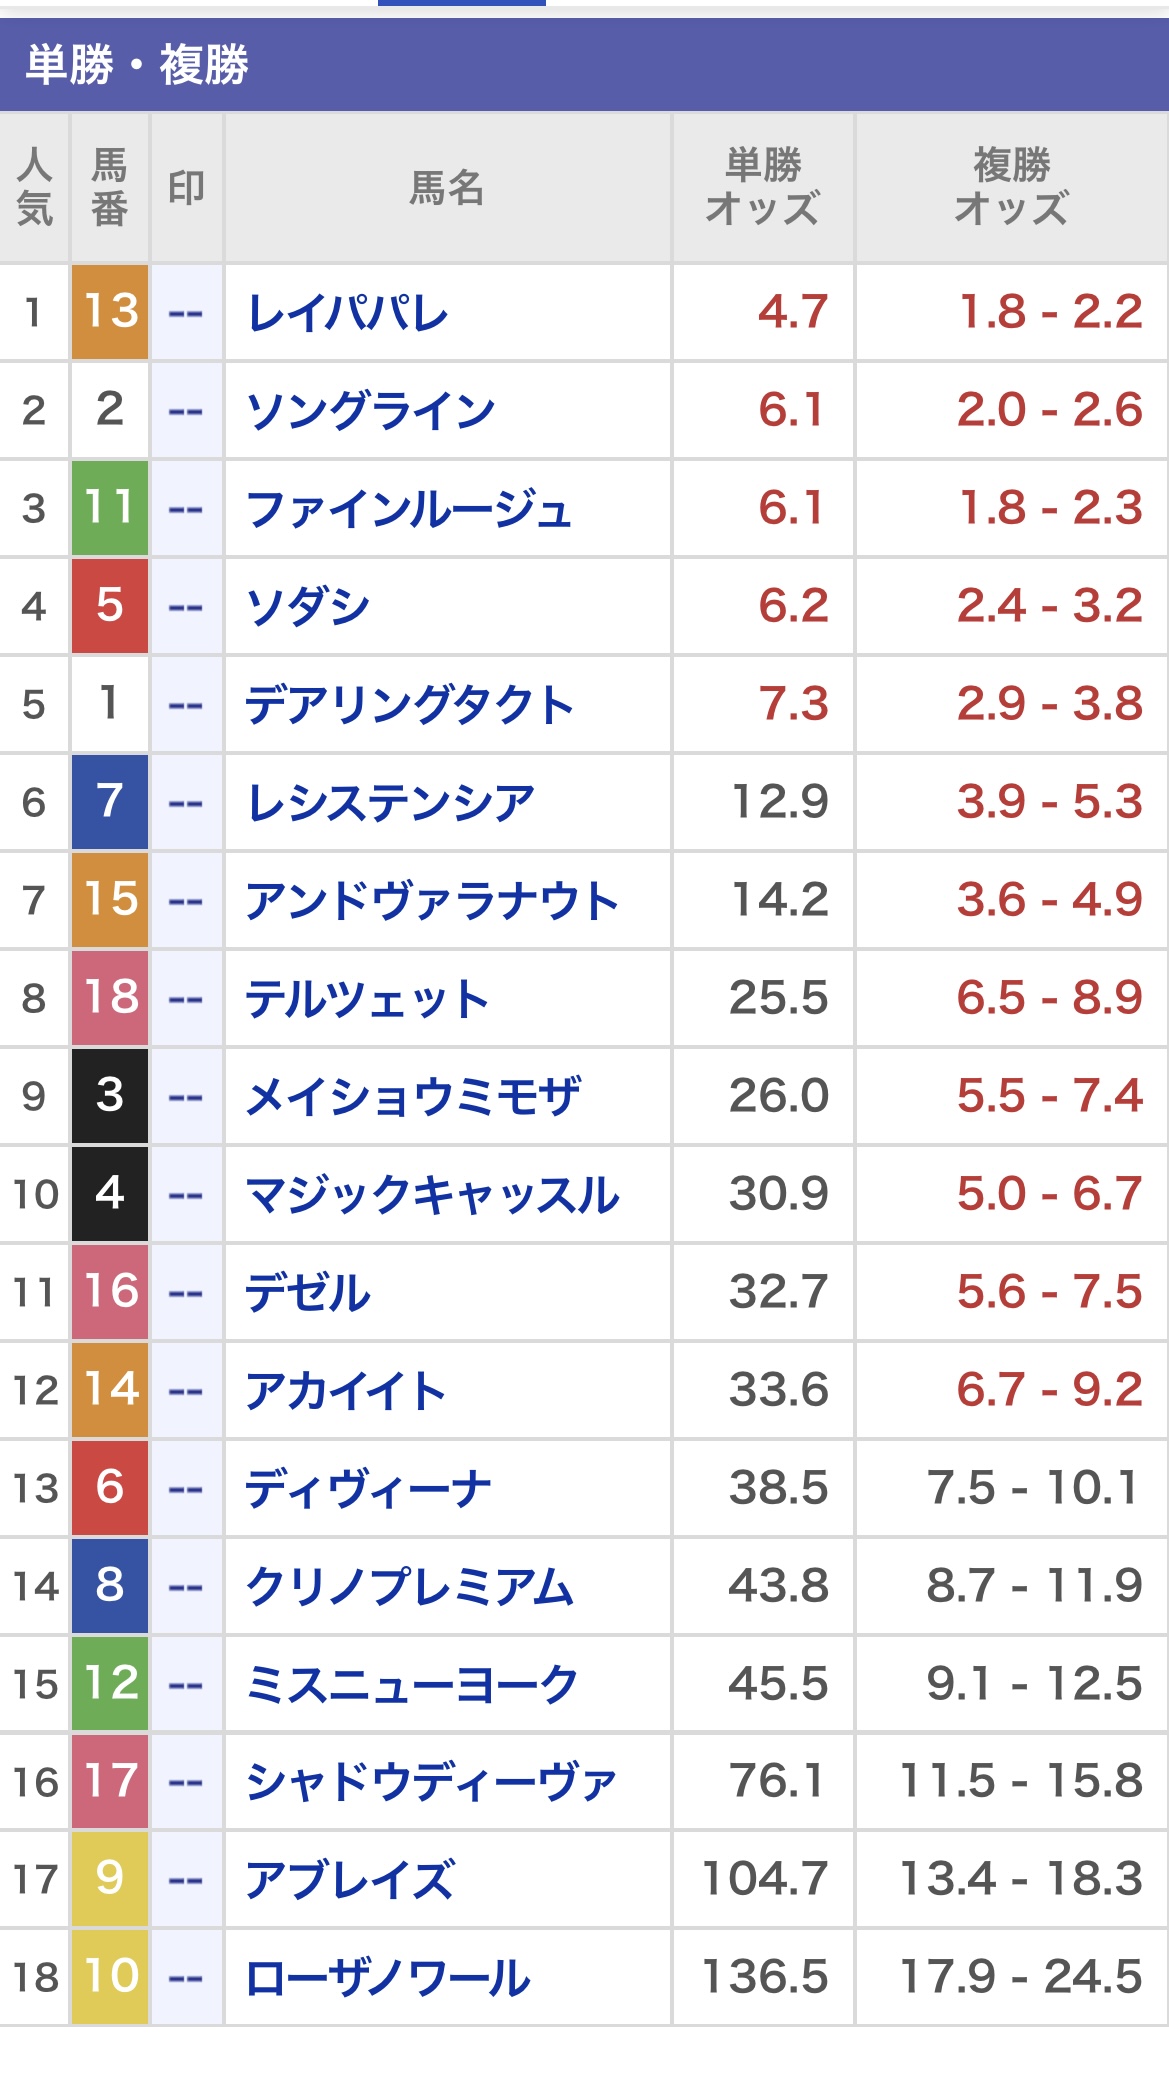
Task: Click ソダシ horse name link
Action: (308, 607)
